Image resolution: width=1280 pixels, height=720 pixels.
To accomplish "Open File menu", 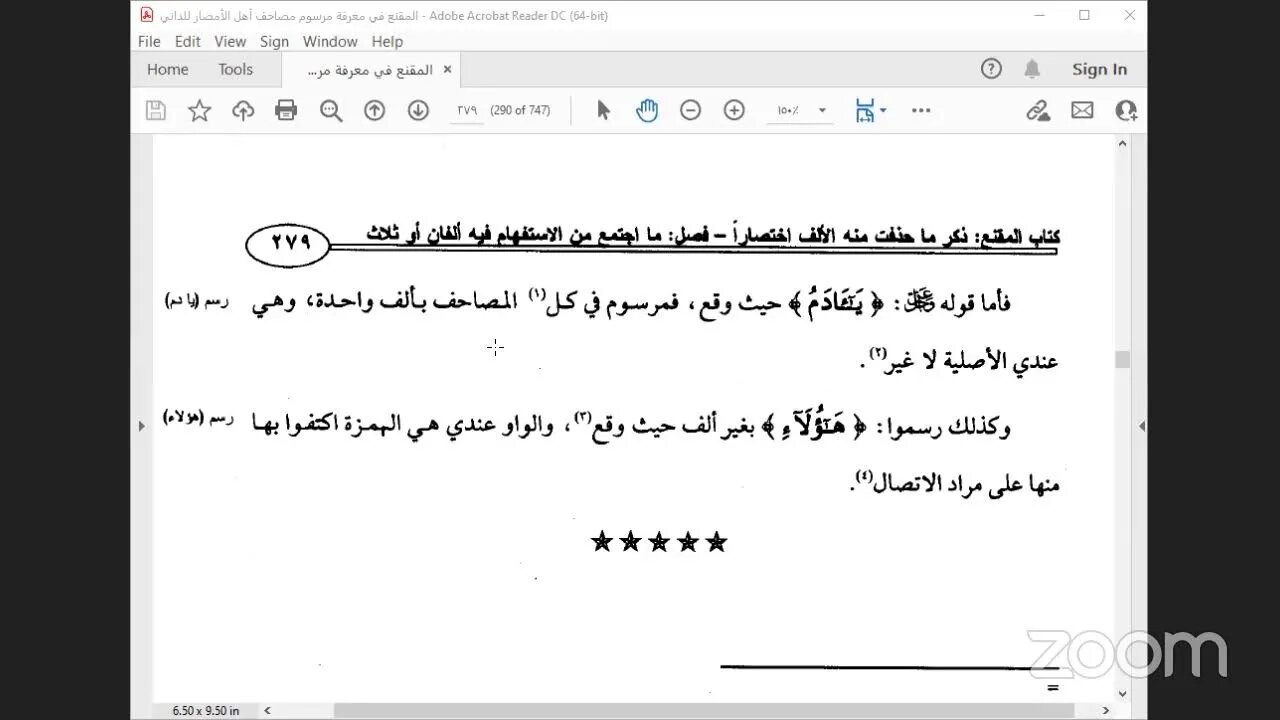I will [149, 41].
